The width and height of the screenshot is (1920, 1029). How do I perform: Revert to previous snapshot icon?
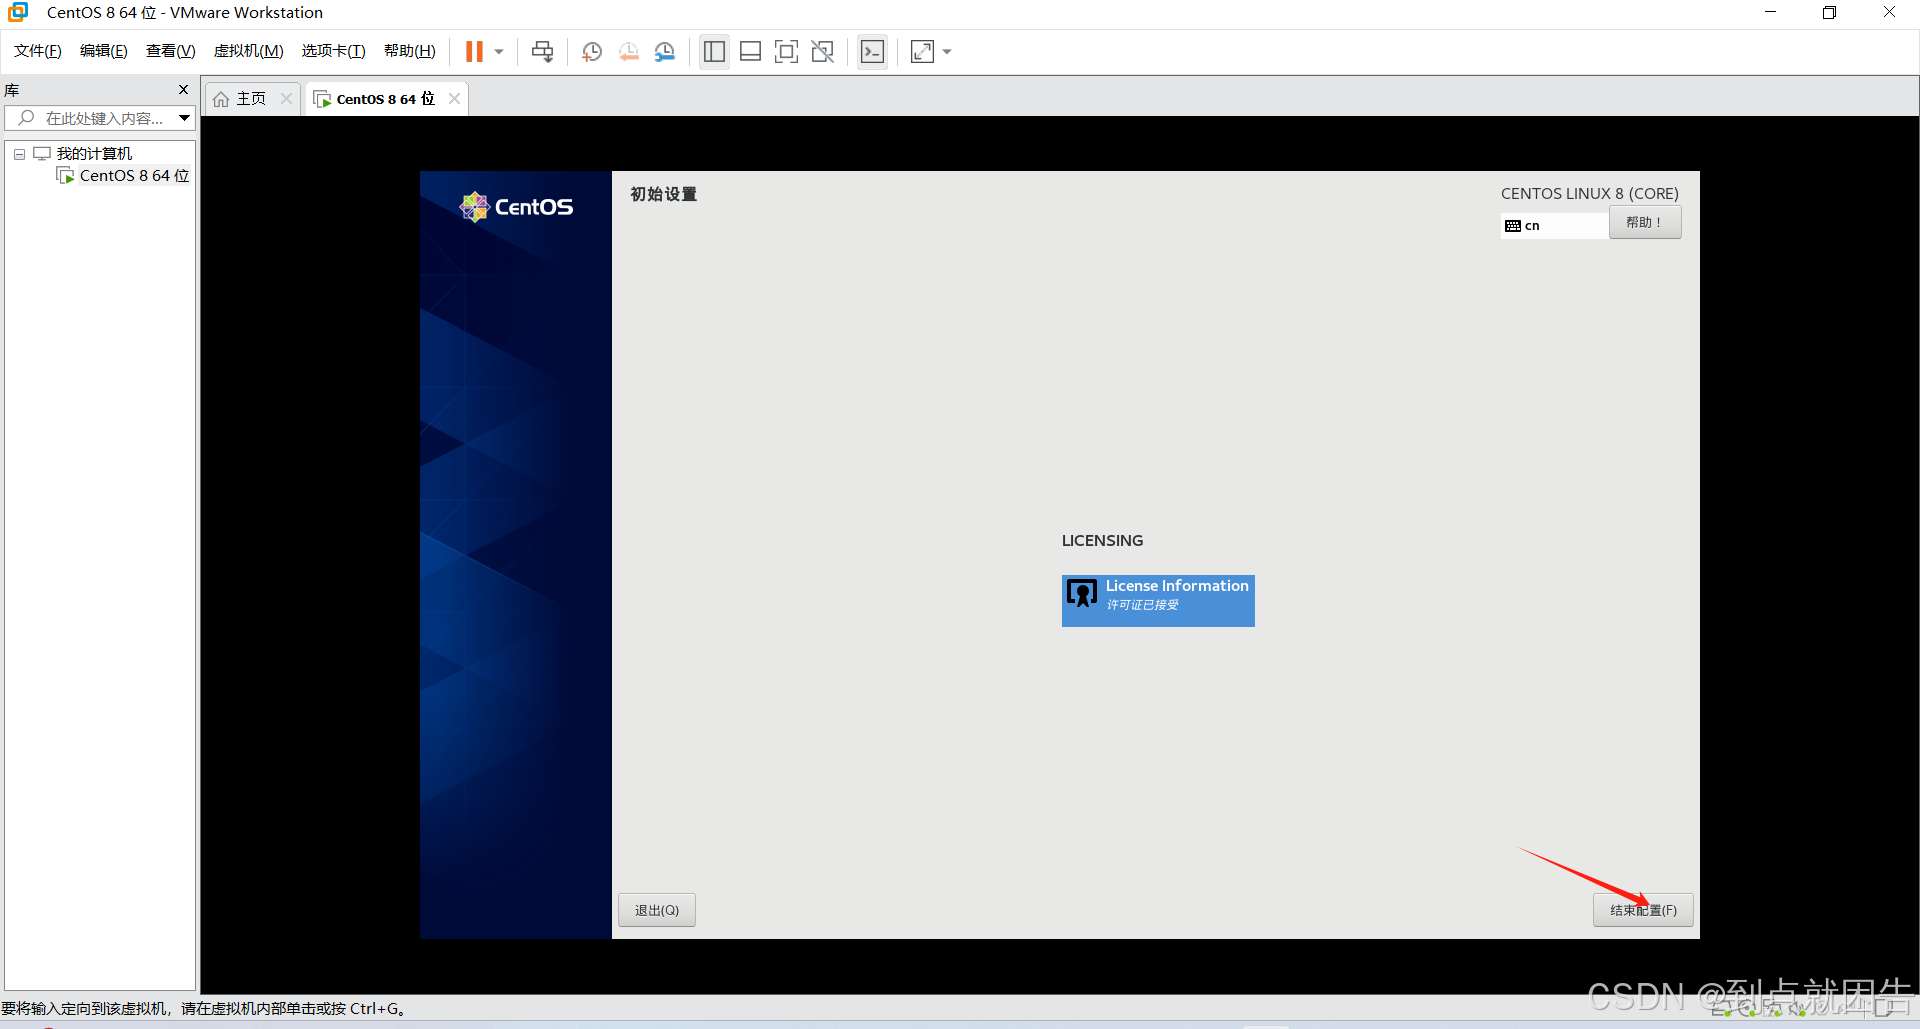tap(628, 52)
